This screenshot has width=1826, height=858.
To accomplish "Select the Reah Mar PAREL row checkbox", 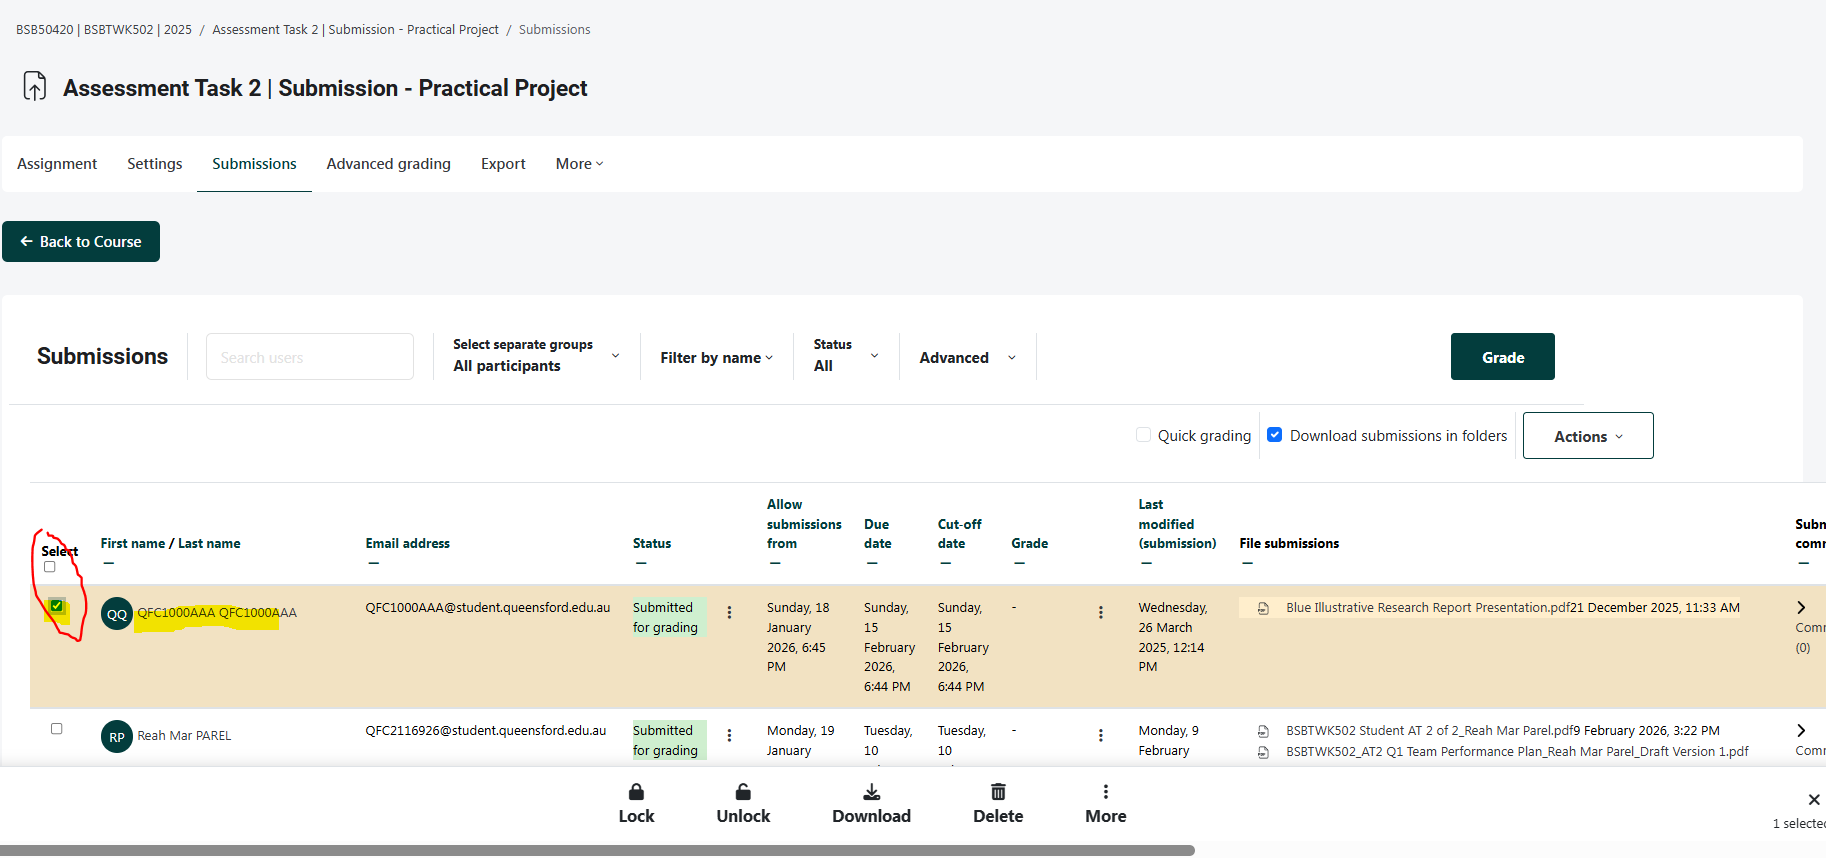I will coord(57,729).
